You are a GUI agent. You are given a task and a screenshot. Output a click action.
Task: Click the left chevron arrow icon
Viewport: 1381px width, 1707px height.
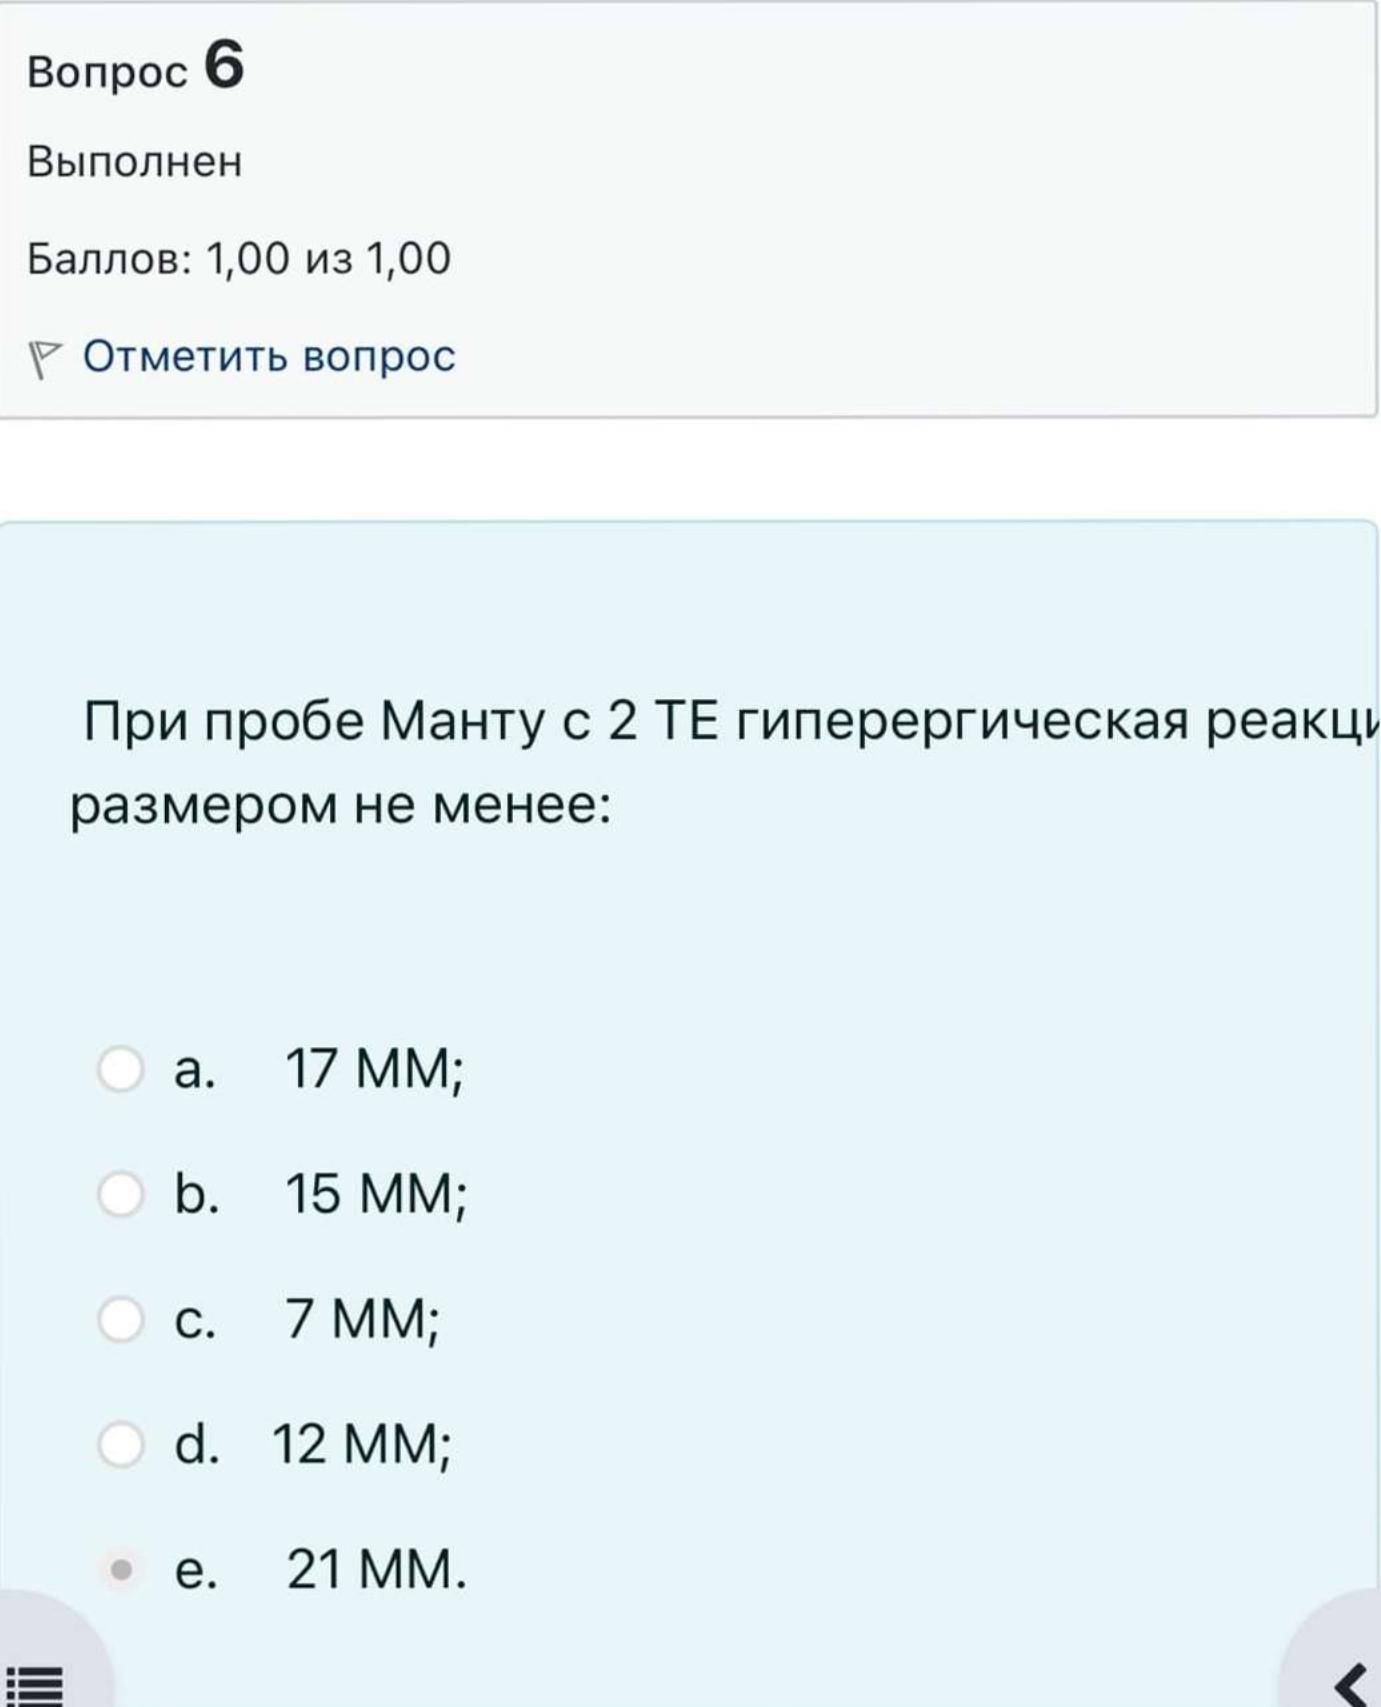1352,1684
